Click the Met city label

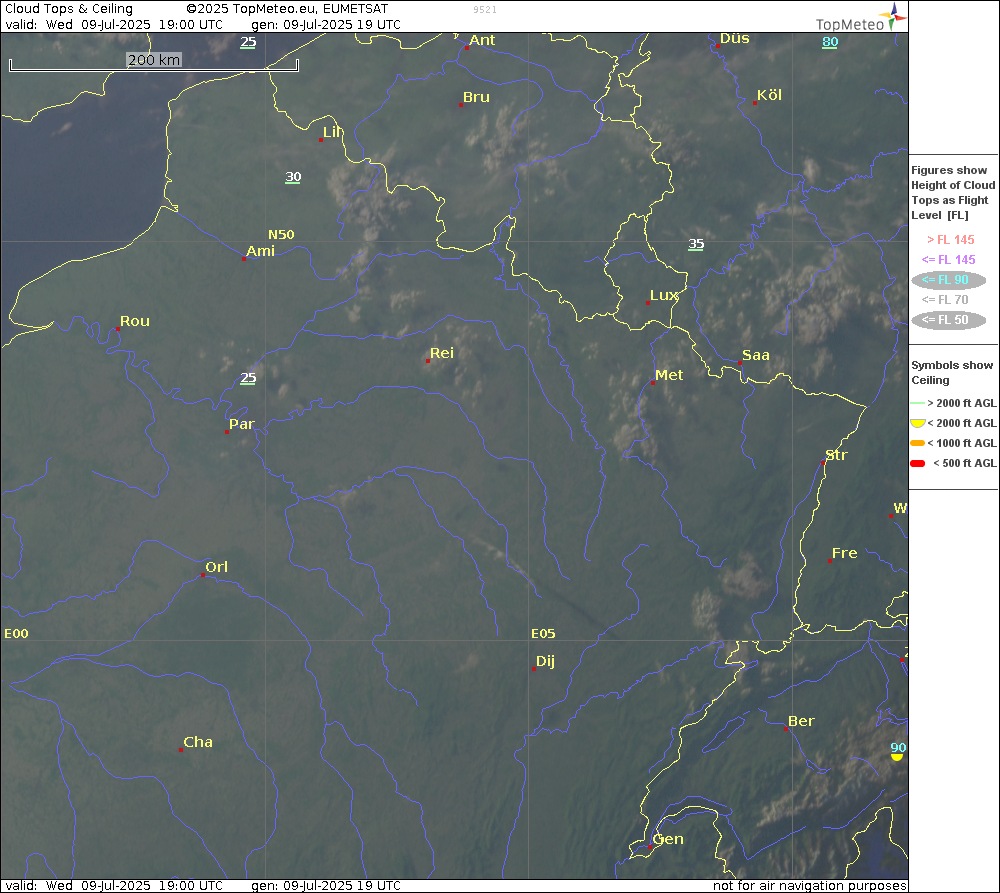pos(669,375)
